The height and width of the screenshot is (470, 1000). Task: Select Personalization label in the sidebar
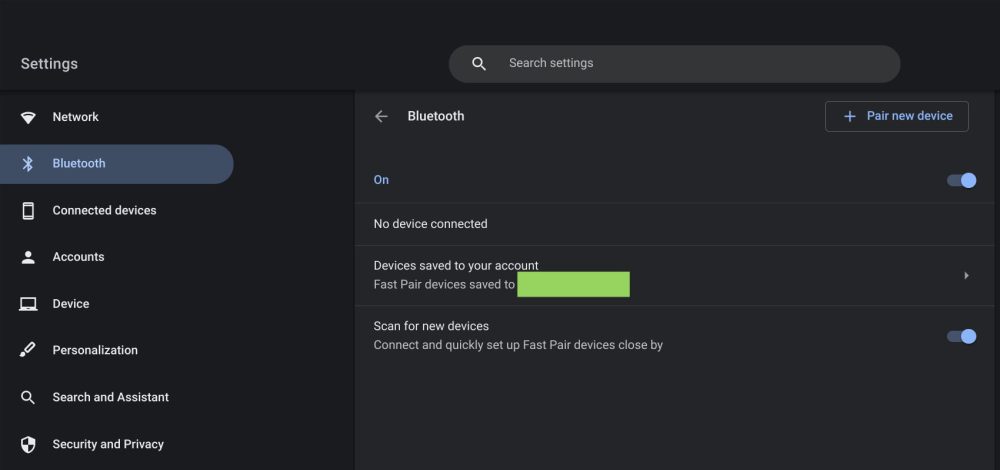pos(95,350)
